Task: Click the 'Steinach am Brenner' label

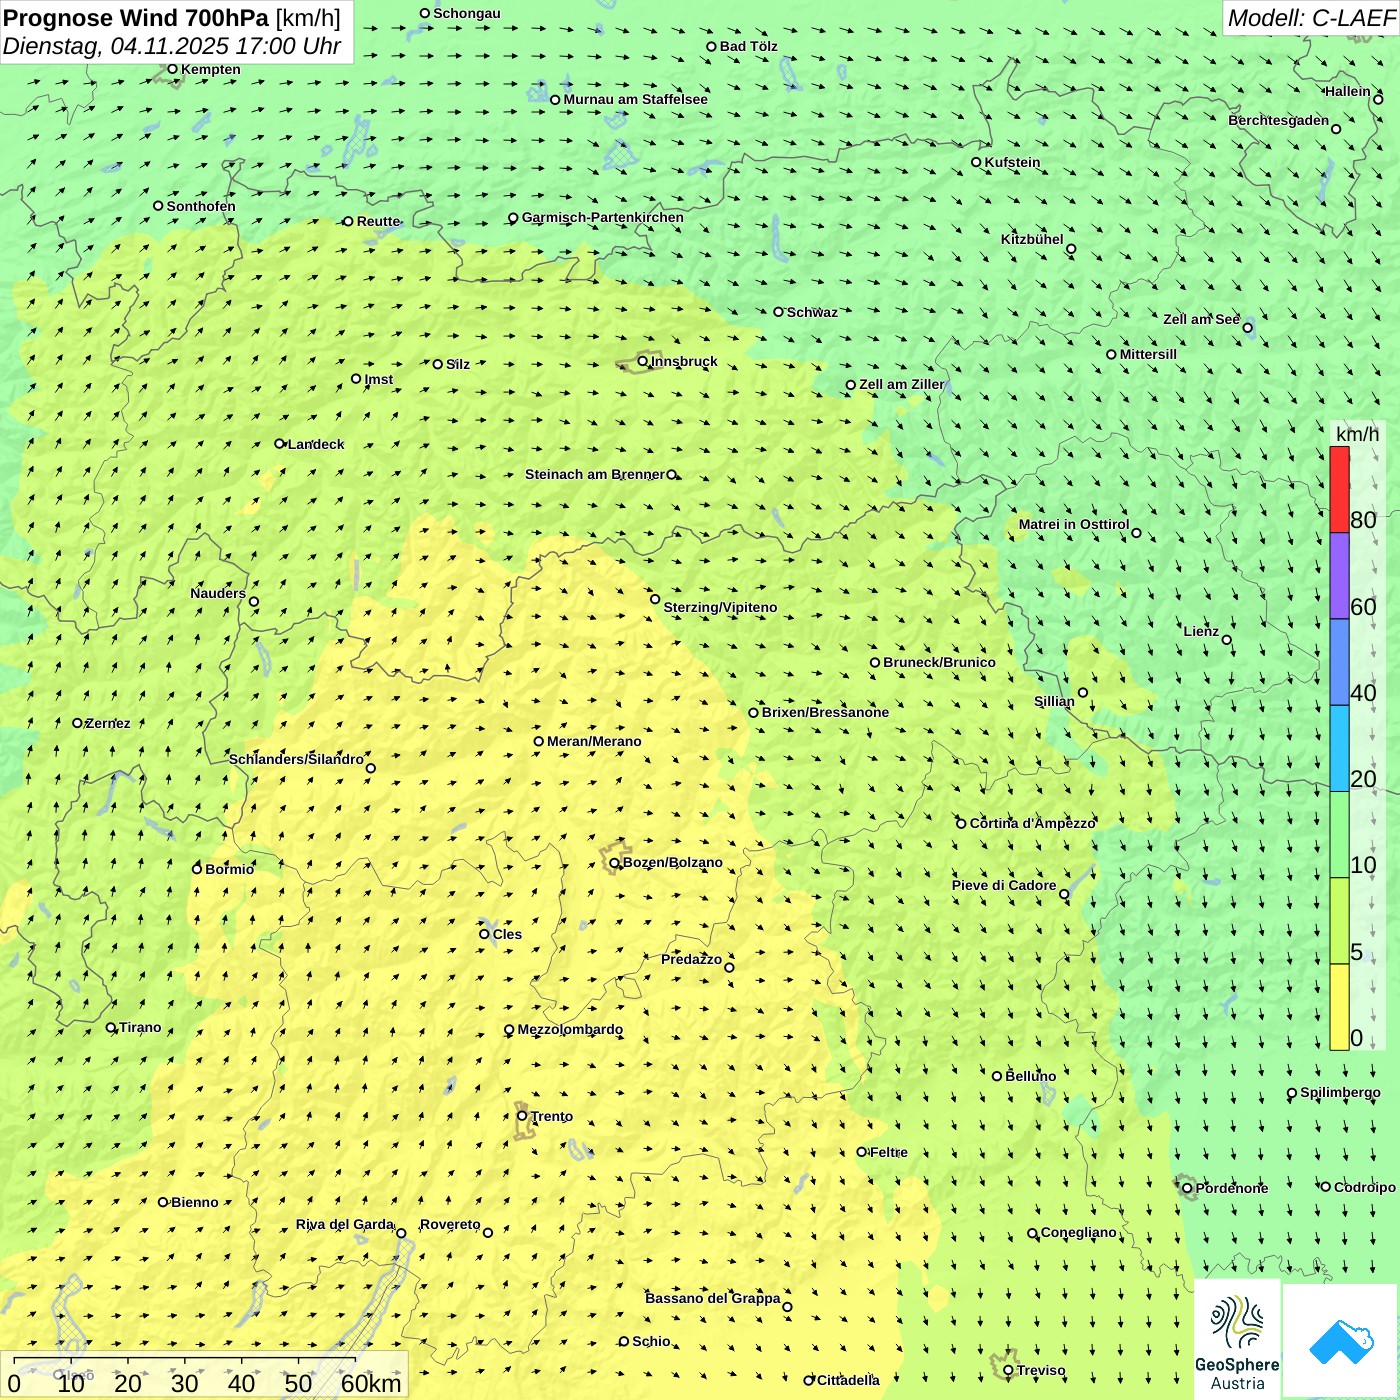Action: [x=594, y=474]
